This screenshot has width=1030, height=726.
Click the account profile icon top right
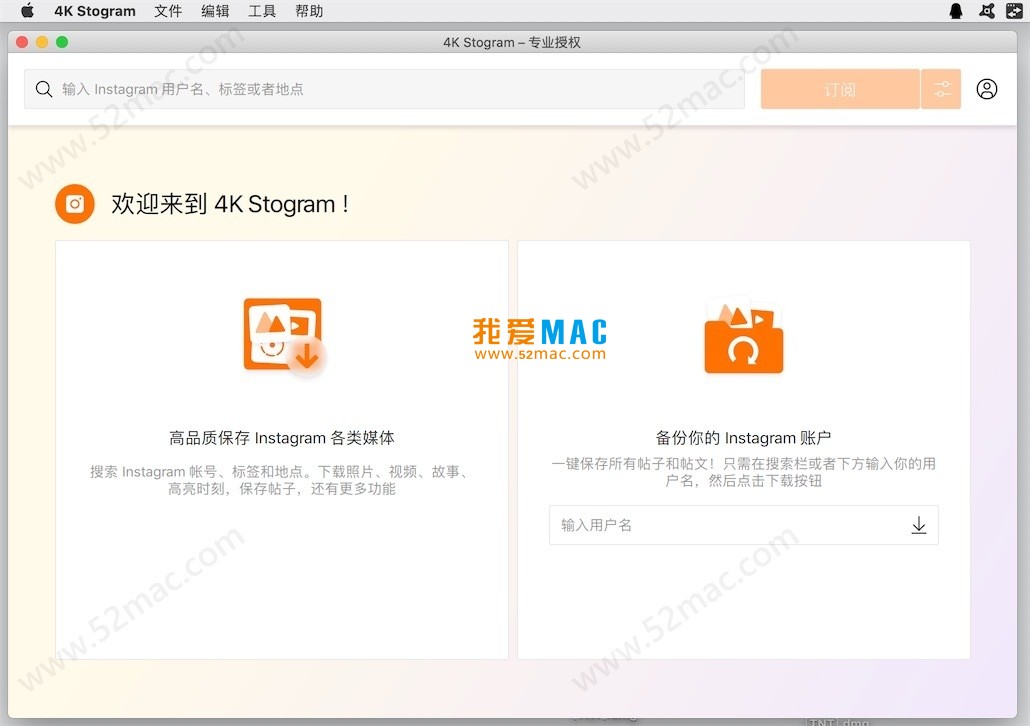(987, 89)
